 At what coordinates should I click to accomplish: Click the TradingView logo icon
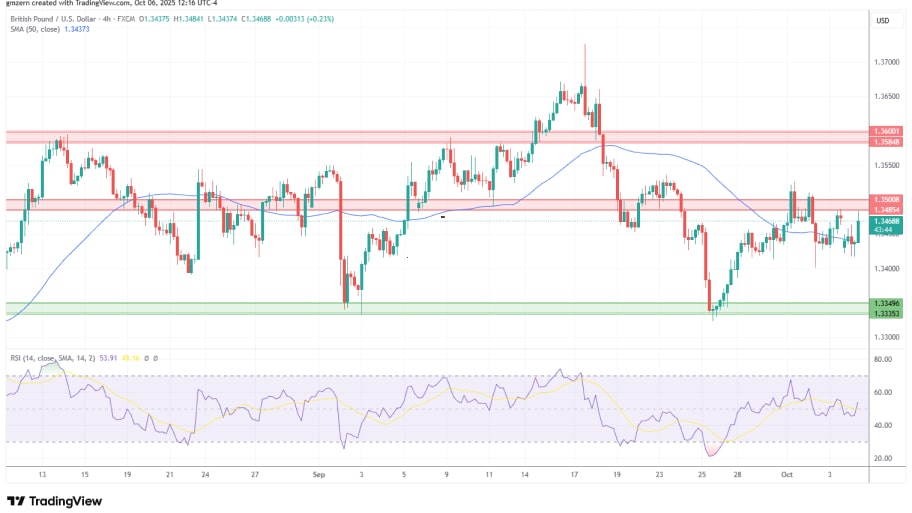(17, 501)
